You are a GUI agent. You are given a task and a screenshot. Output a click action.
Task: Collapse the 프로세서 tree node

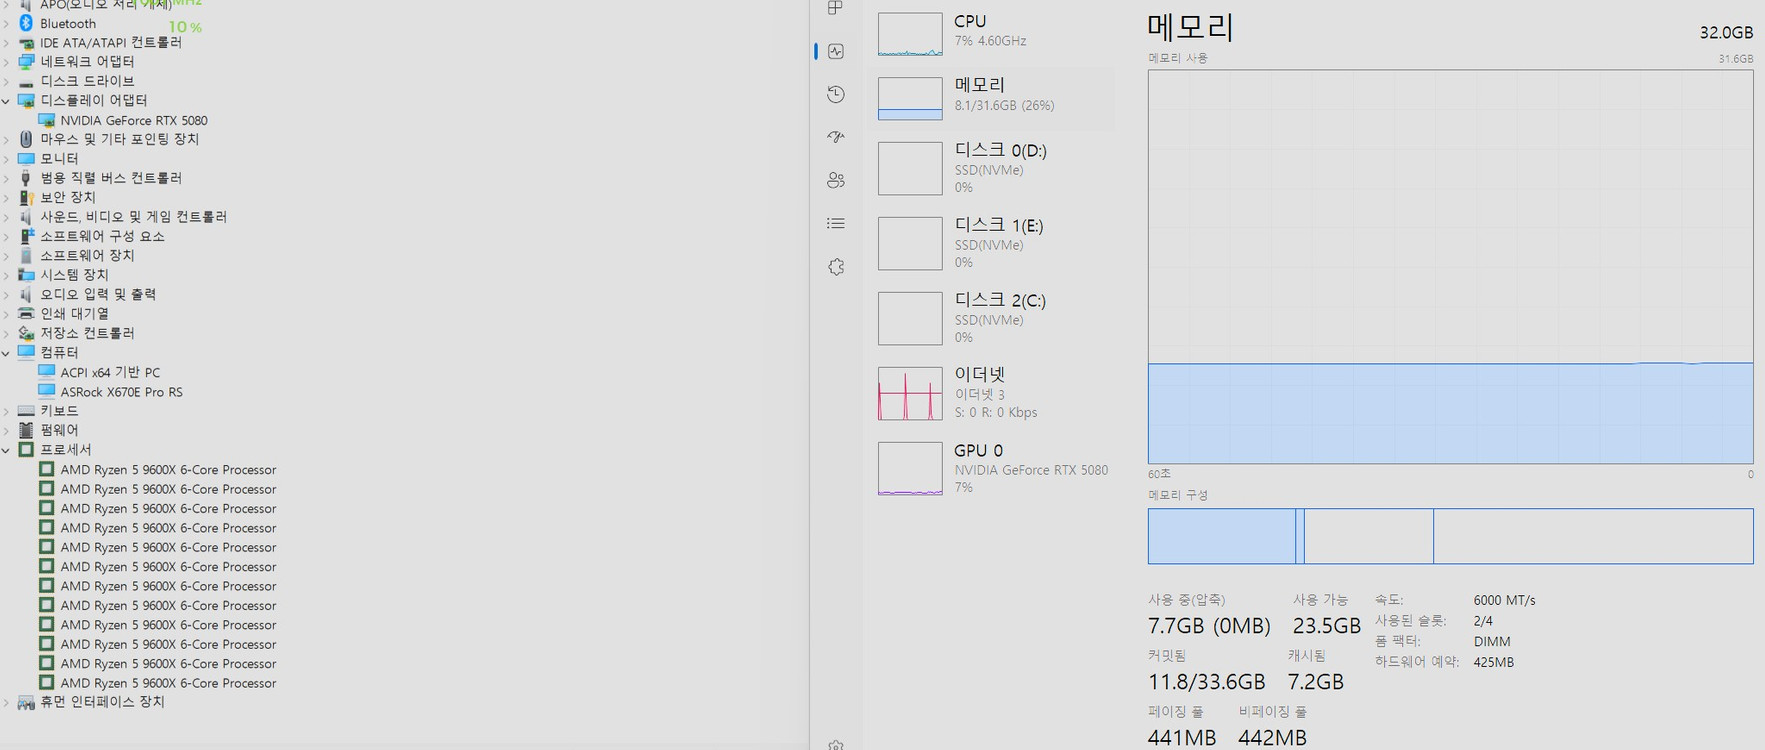6,450
